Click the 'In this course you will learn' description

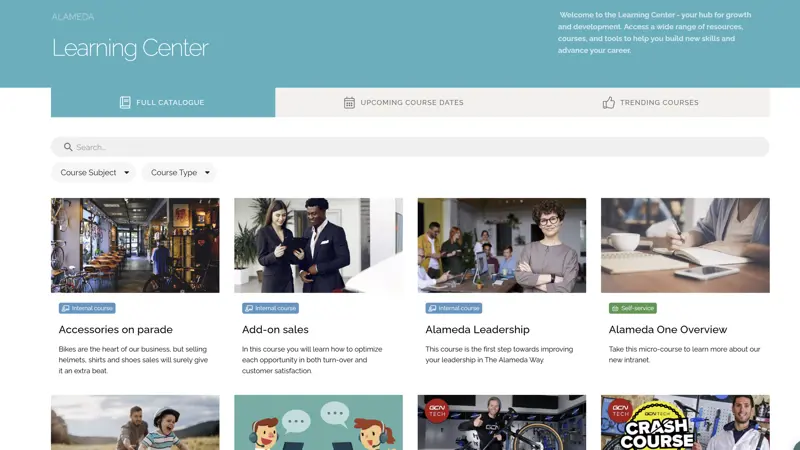(x=312, y=360)
